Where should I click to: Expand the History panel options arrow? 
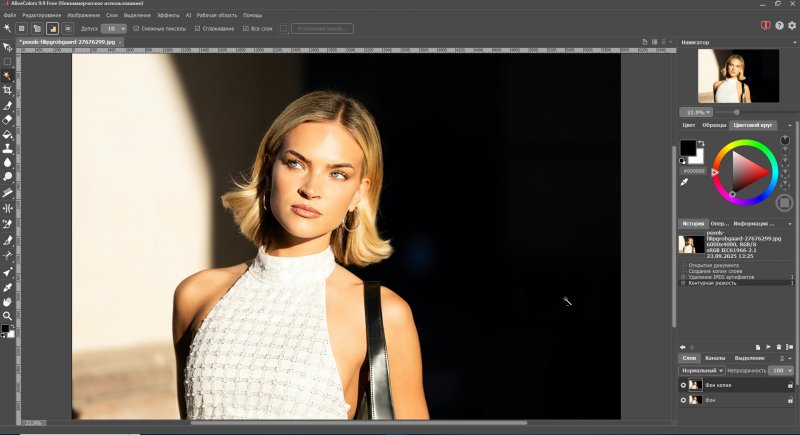(790, 224)
